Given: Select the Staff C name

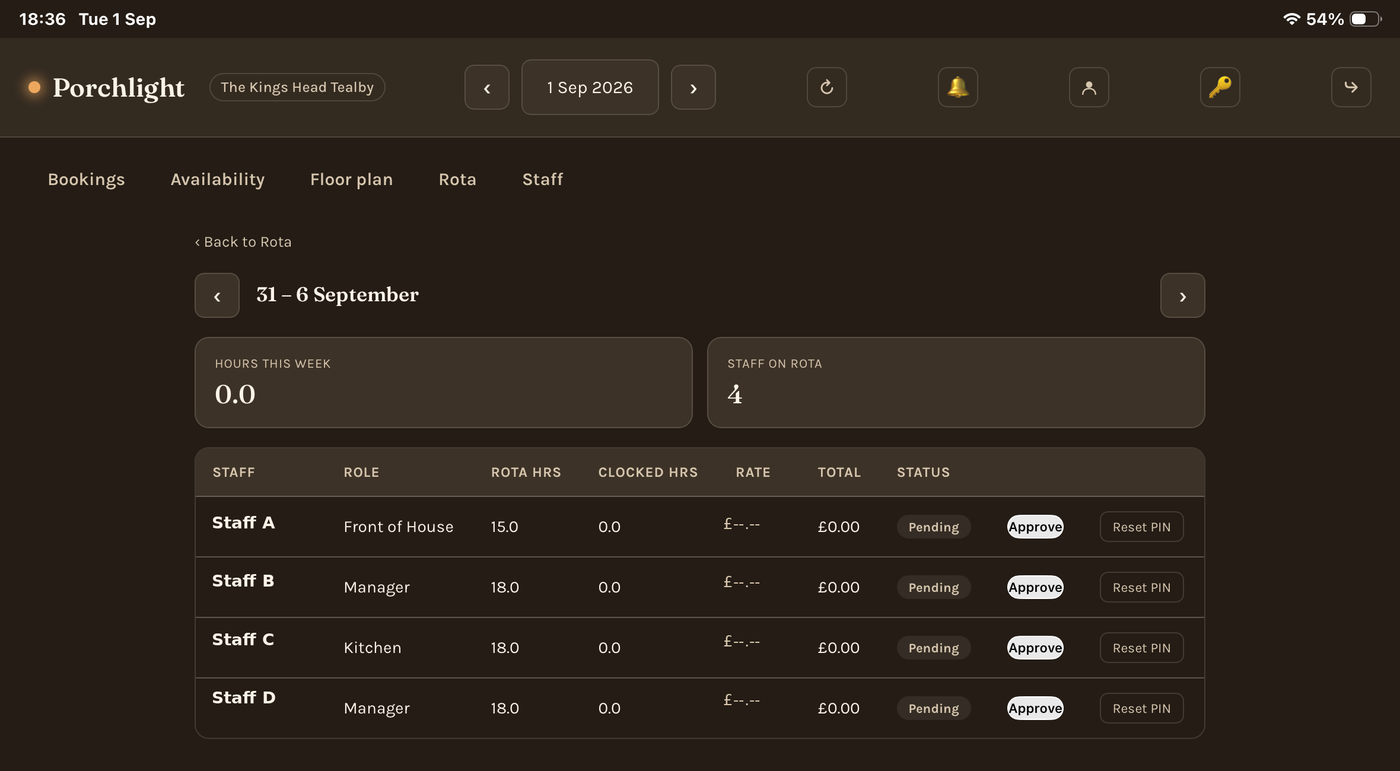Looking at the screenshot, I should tap(243, 639).
